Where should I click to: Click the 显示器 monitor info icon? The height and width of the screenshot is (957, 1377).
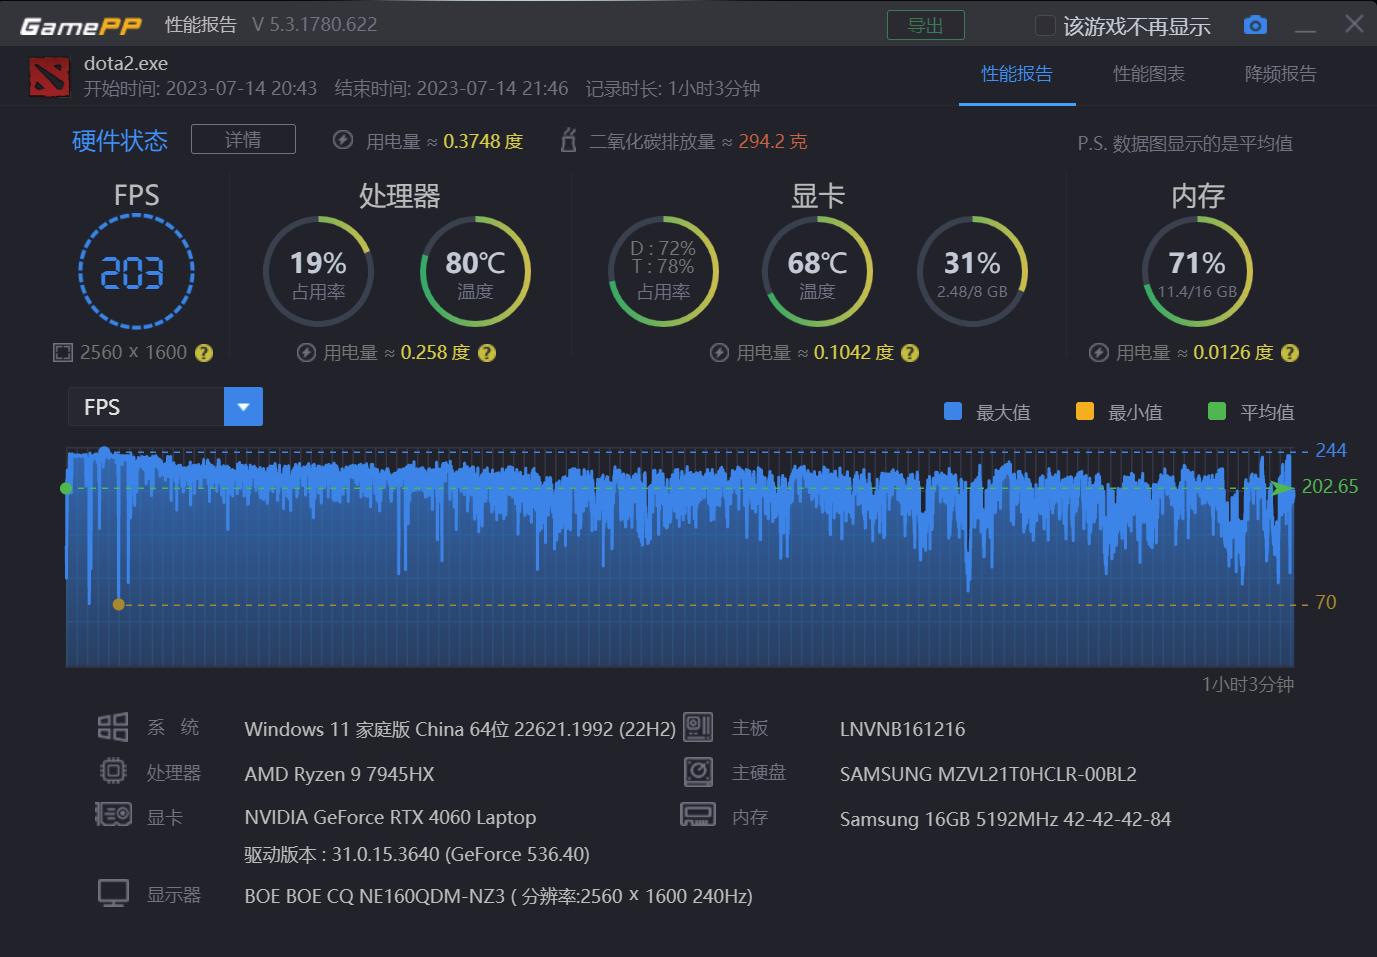tap(113, 892)
